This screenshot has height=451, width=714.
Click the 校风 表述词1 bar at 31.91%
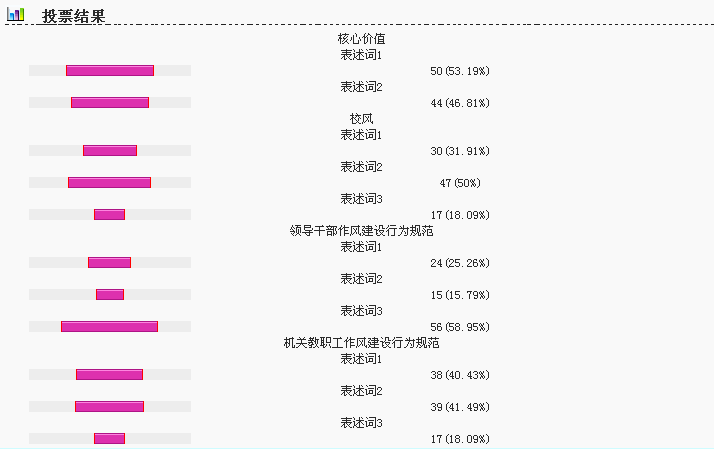[110, 150]
